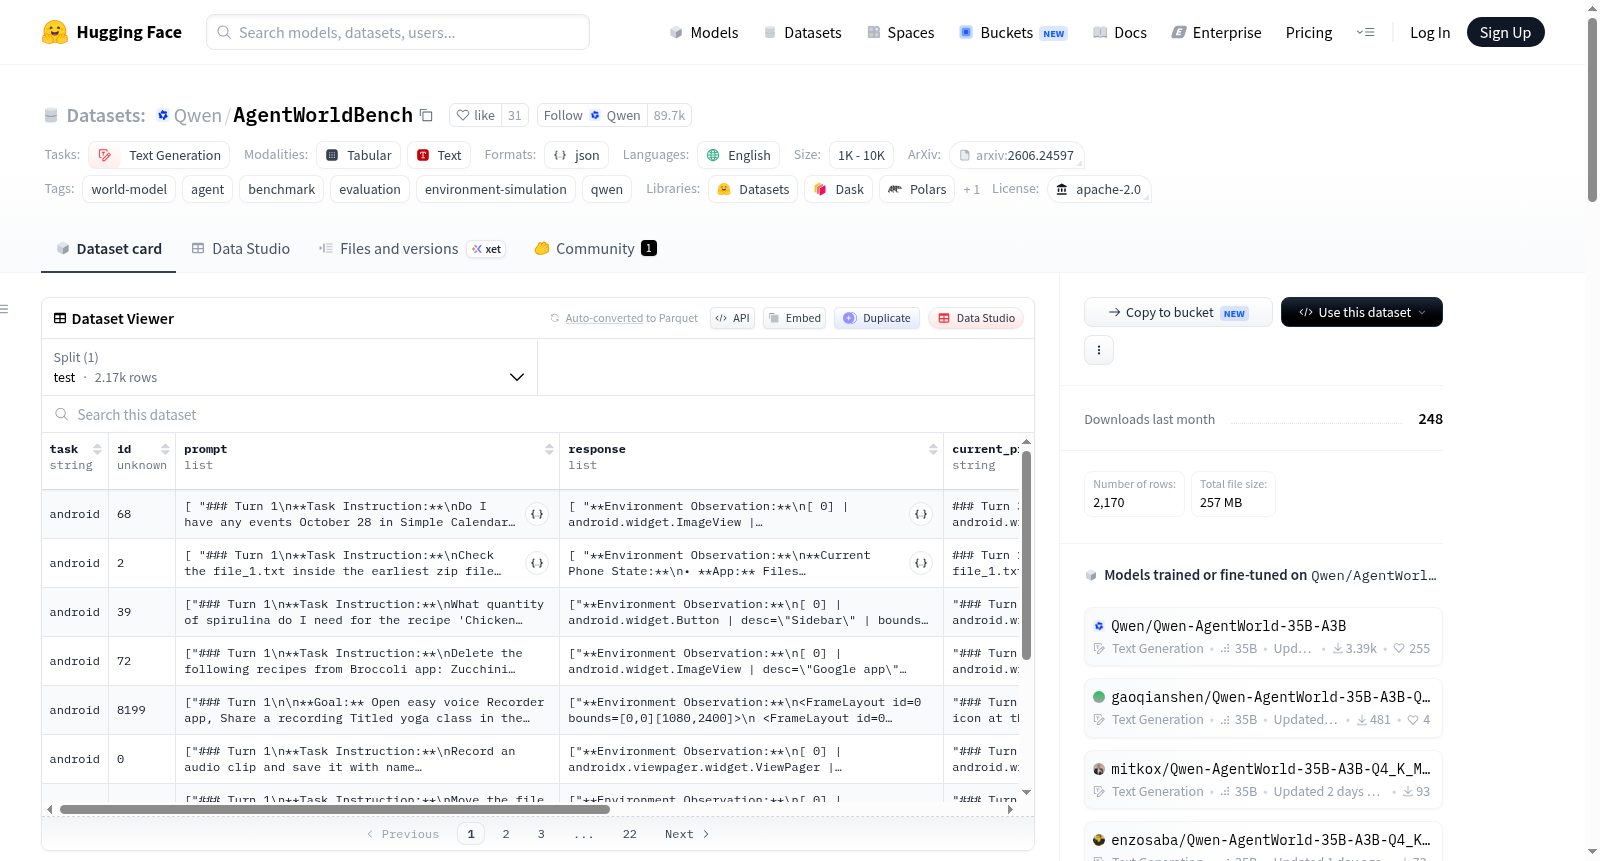This screenshot has height=861, width=1600.
Task: Click the horizontal scrollbar of the table
Action: tap(335, 809)
